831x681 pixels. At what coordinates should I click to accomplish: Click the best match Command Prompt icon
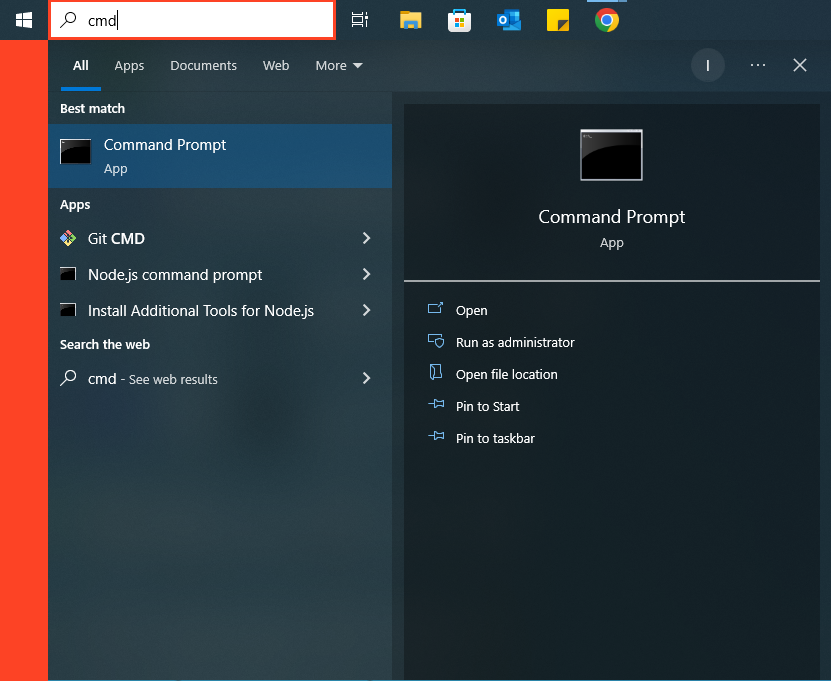(75, 152)
